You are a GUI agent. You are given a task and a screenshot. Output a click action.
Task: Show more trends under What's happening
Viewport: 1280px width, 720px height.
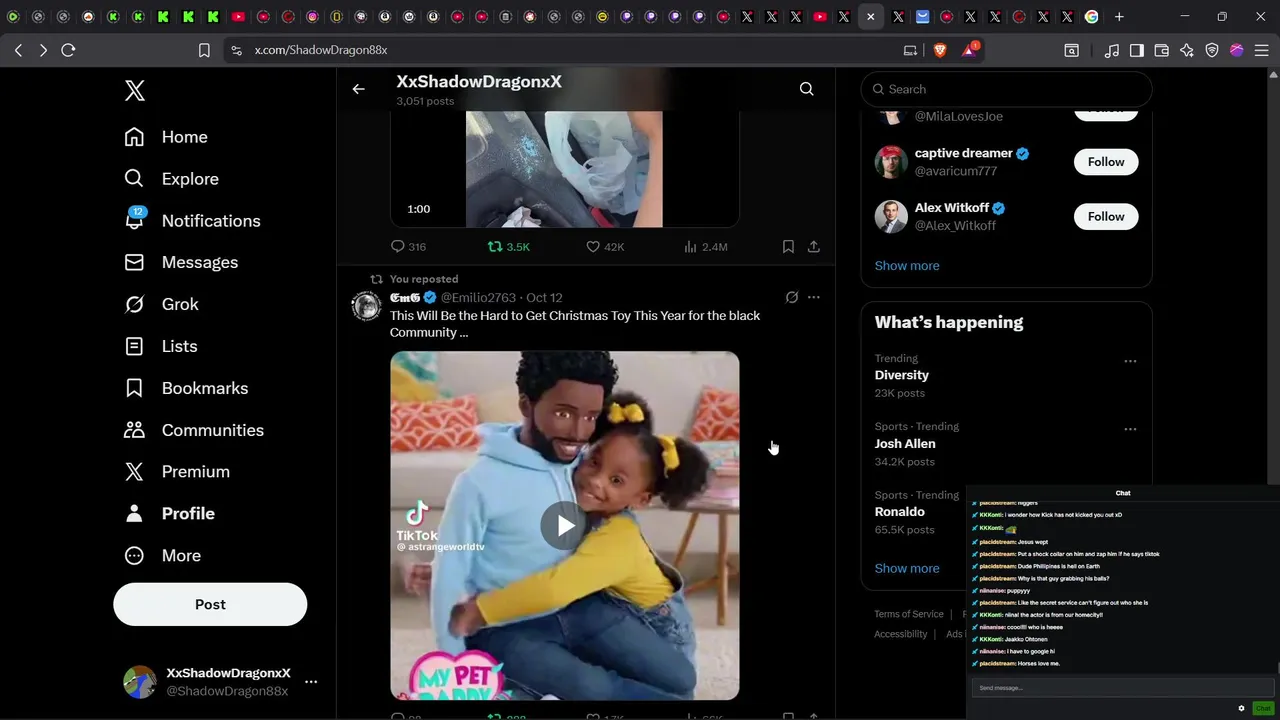(x=907, y=568)
